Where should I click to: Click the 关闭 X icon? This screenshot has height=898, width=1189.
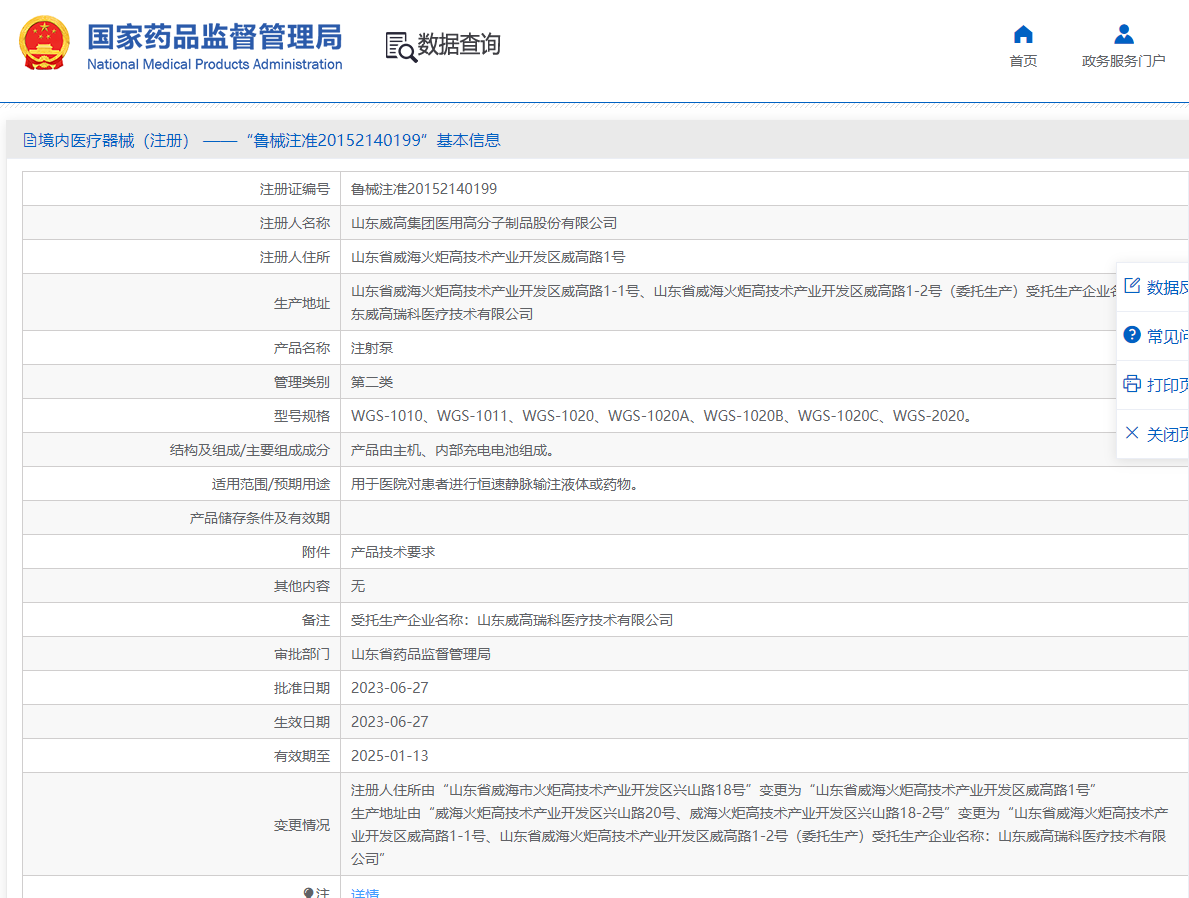pyautogui.click(x=1132, y=432)
